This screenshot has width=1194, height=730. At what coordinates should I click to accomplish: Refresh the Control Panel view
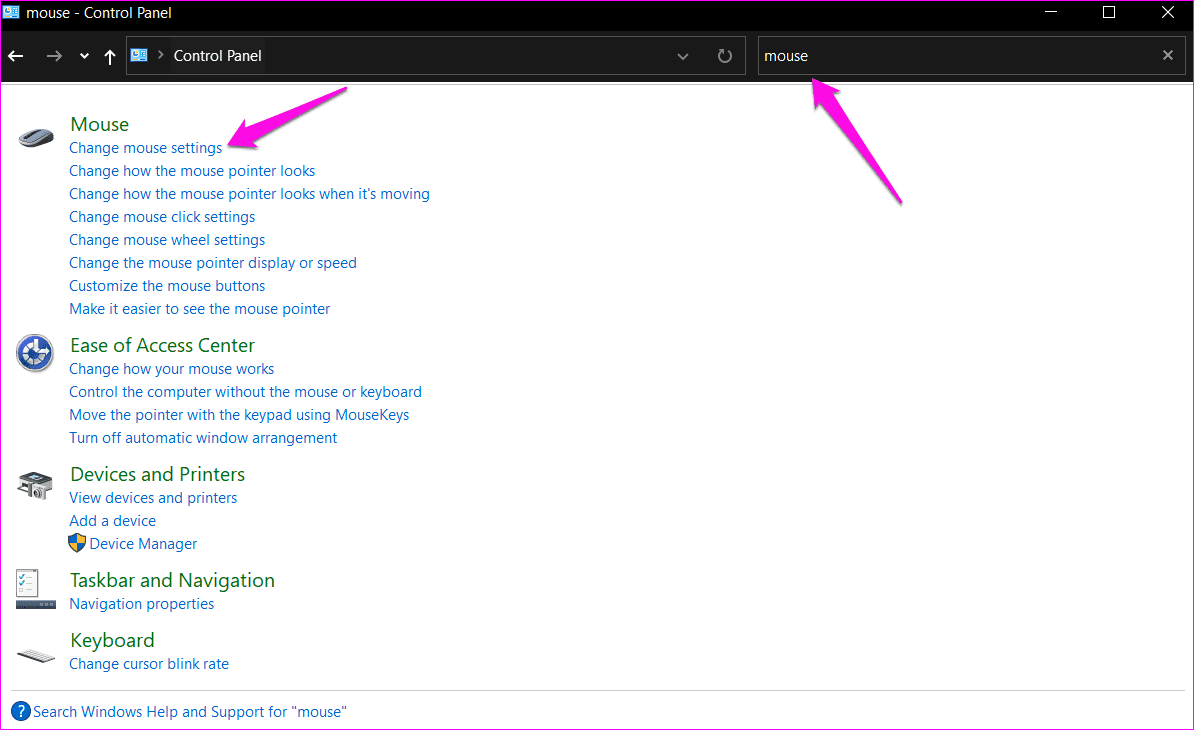tap(725, 56)
